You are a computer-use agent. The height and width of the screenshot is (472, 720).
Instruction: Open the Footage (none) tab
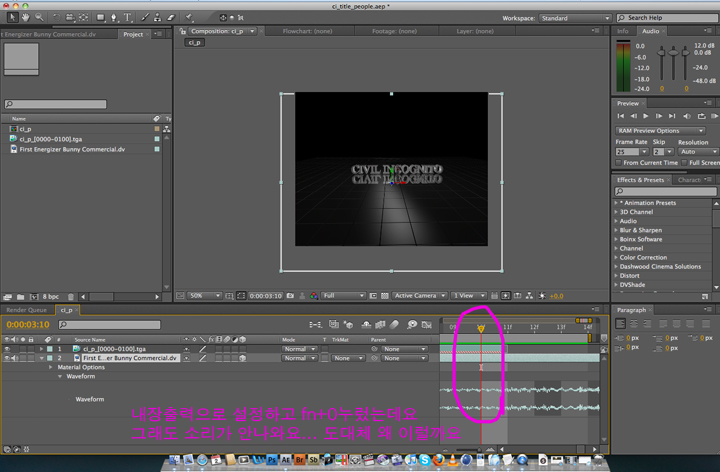point(394,31)
